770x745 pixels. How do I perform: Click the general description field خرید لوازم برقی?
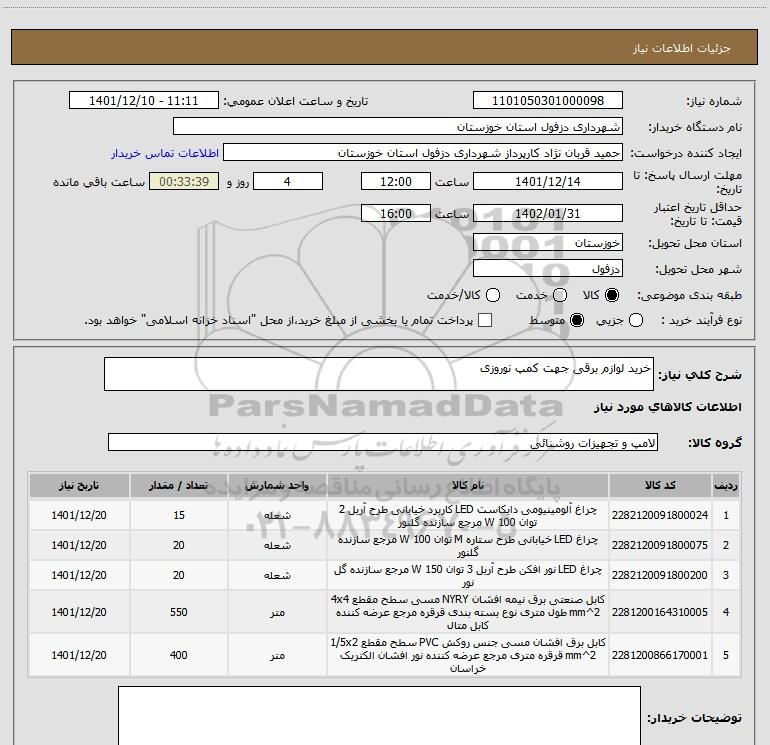[379, 374]
